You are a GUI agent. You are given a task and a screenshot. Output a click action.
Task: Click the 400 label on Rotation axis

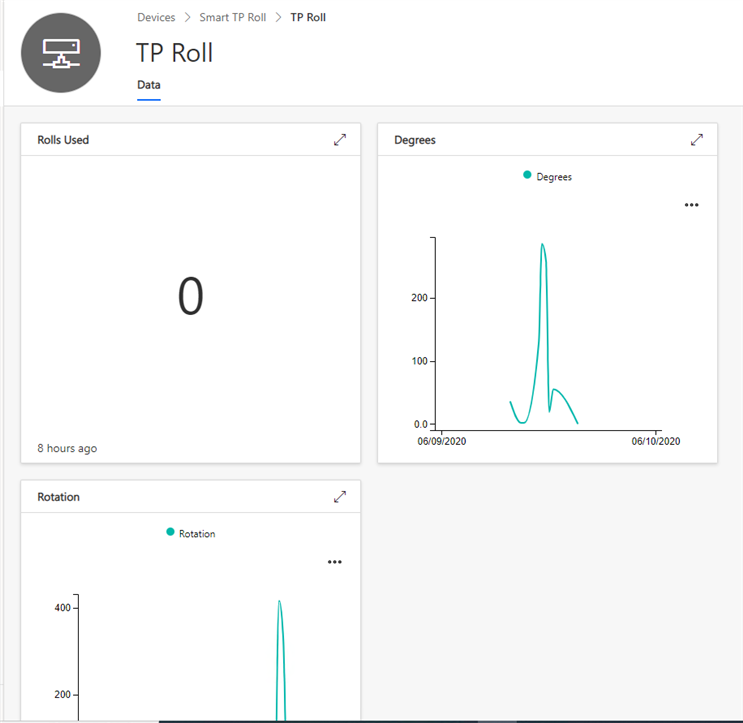[63, 607]
